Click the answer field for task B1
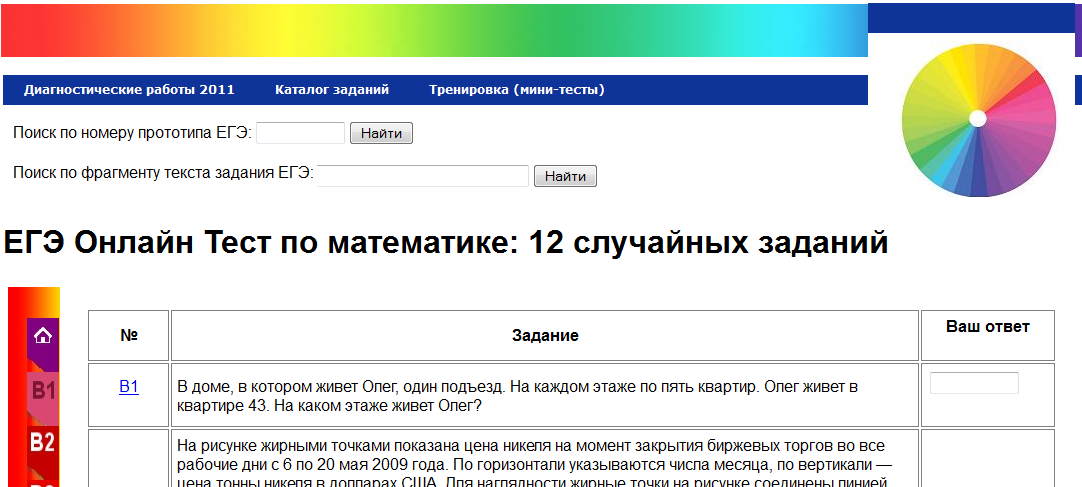The image size is (1082, 487). (974, 383)
